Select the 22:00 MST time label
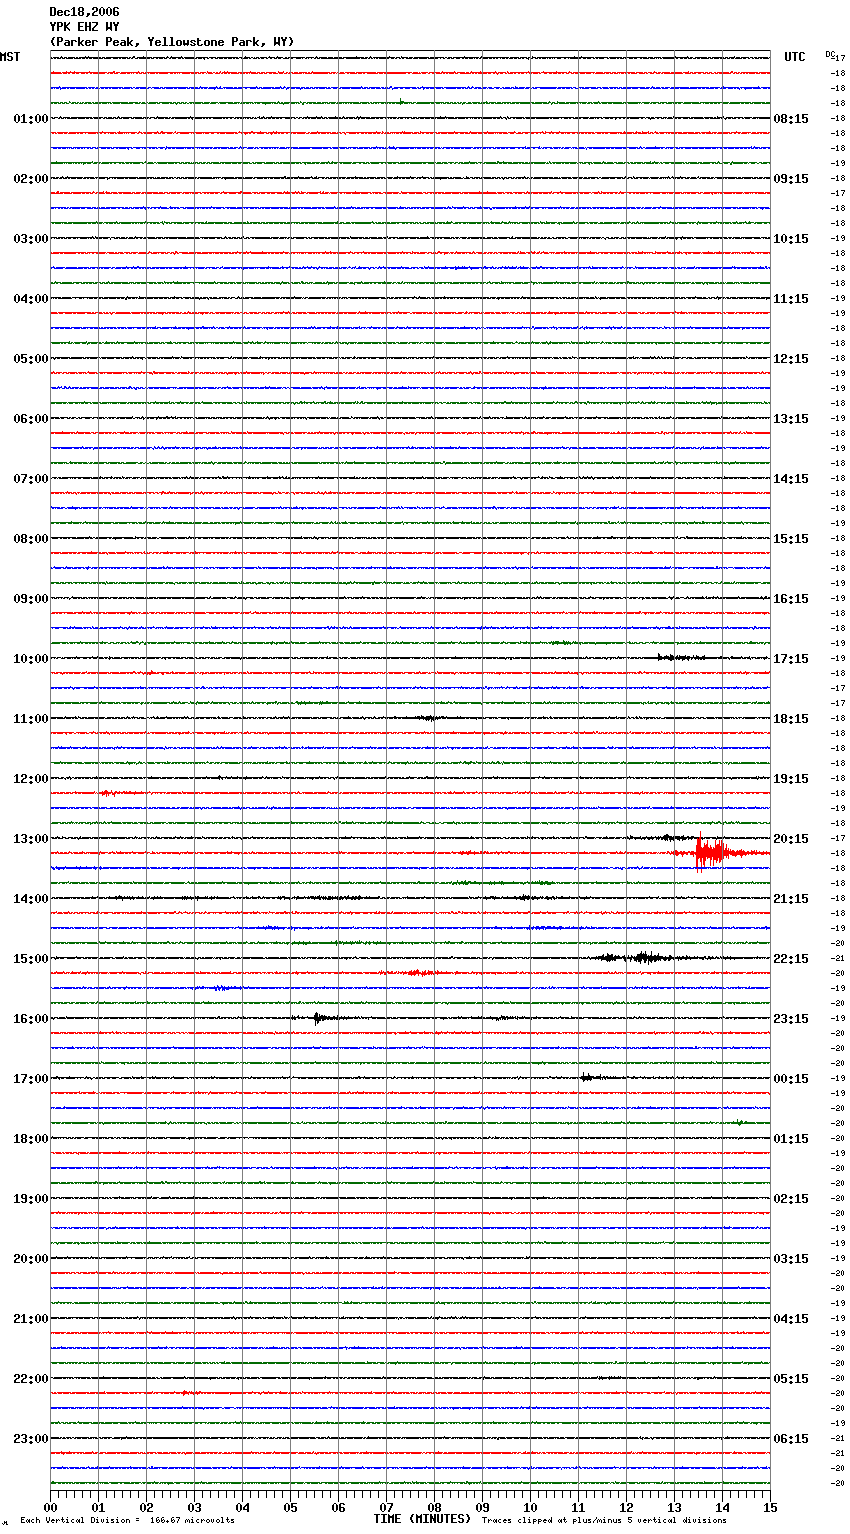 click(31, 1379)
